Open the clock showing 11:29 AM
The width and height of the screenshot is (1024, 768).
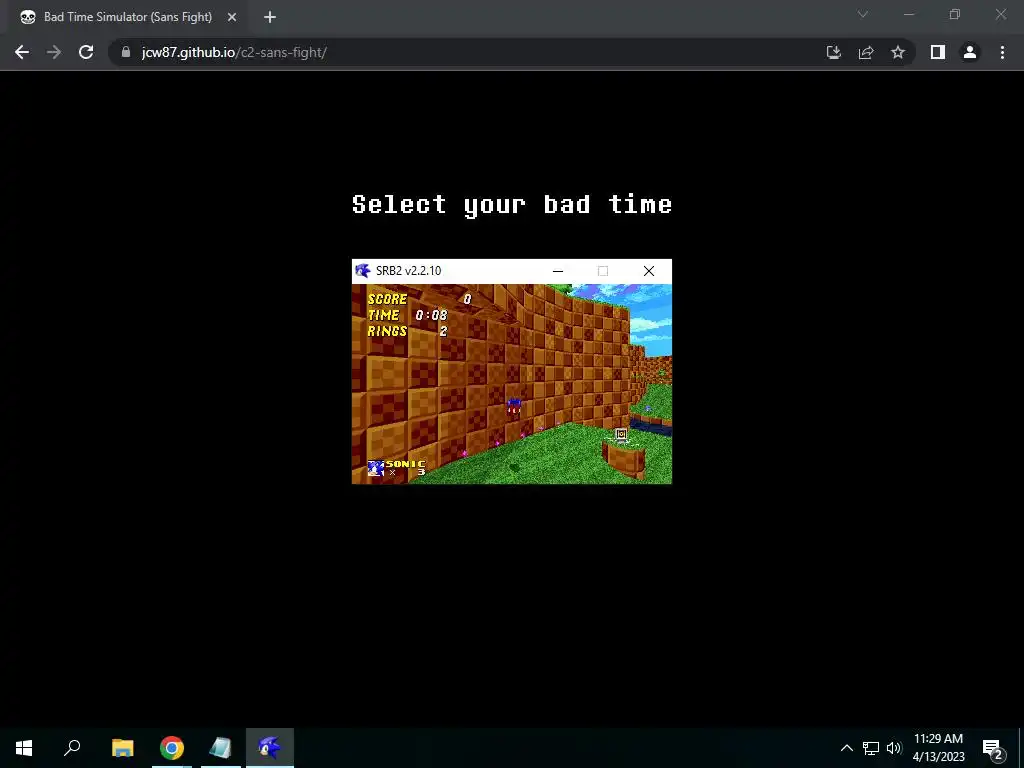click(x=938, y=748)
